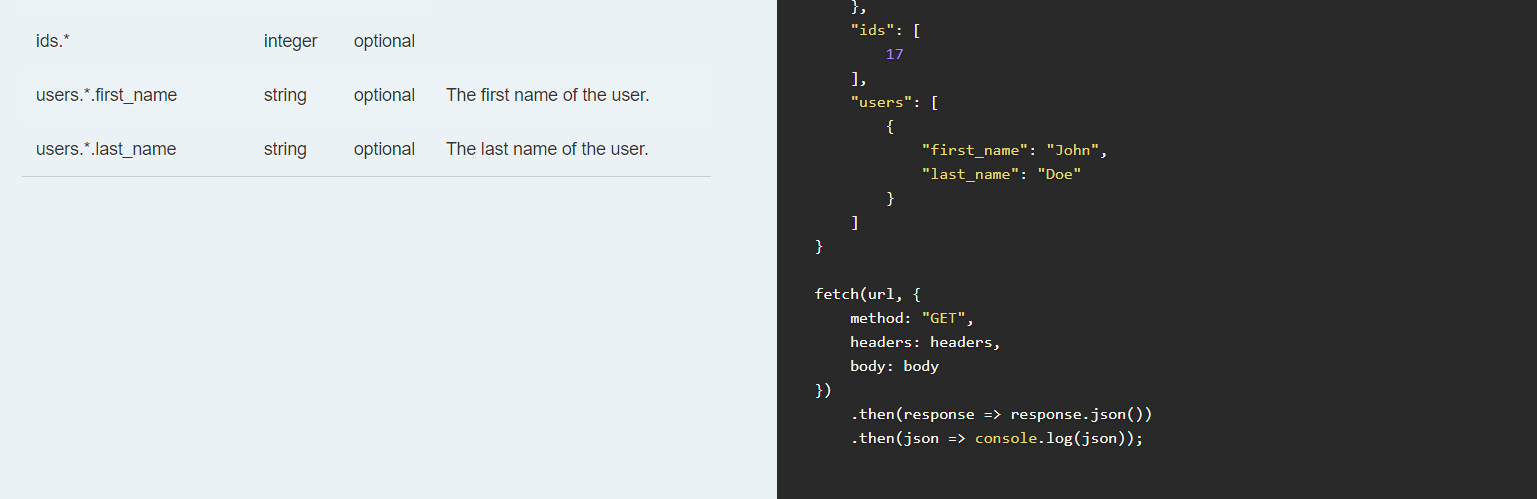
Task: Click optional label in the ids.* row
Action: (x=384, y=41)
